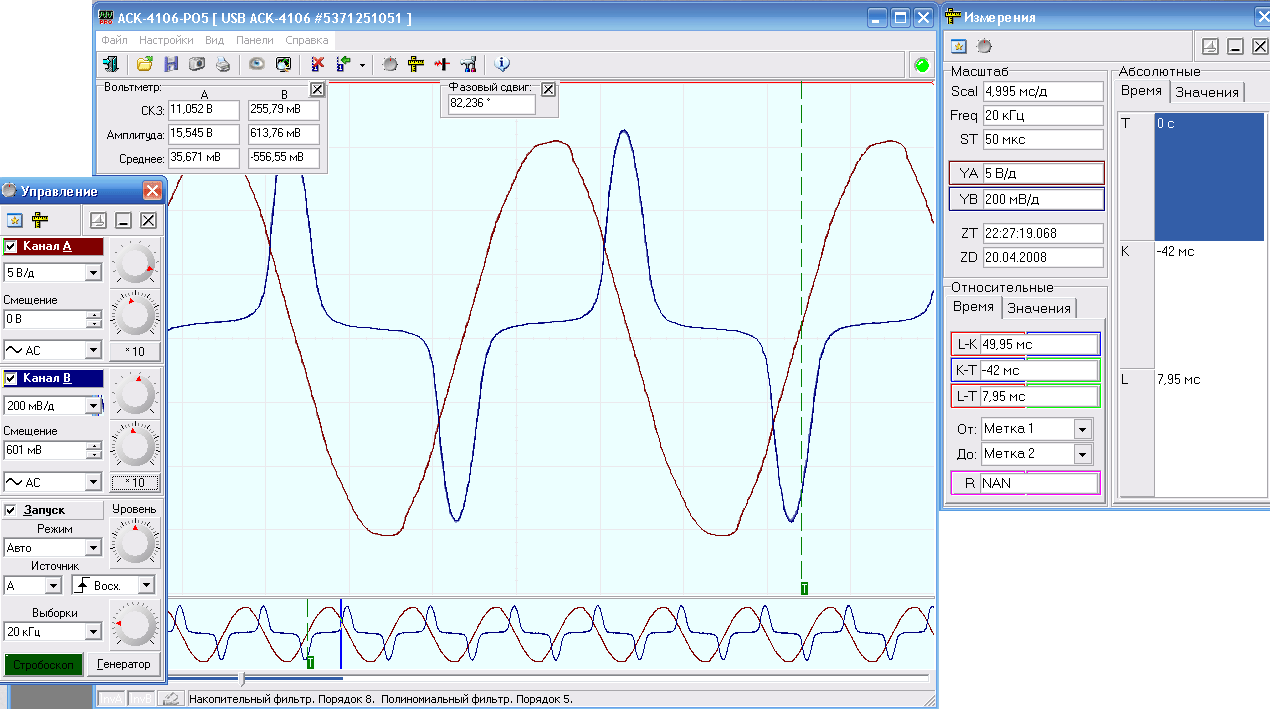
Task: Click the Генератор button
Action: (x=124, y=664)
